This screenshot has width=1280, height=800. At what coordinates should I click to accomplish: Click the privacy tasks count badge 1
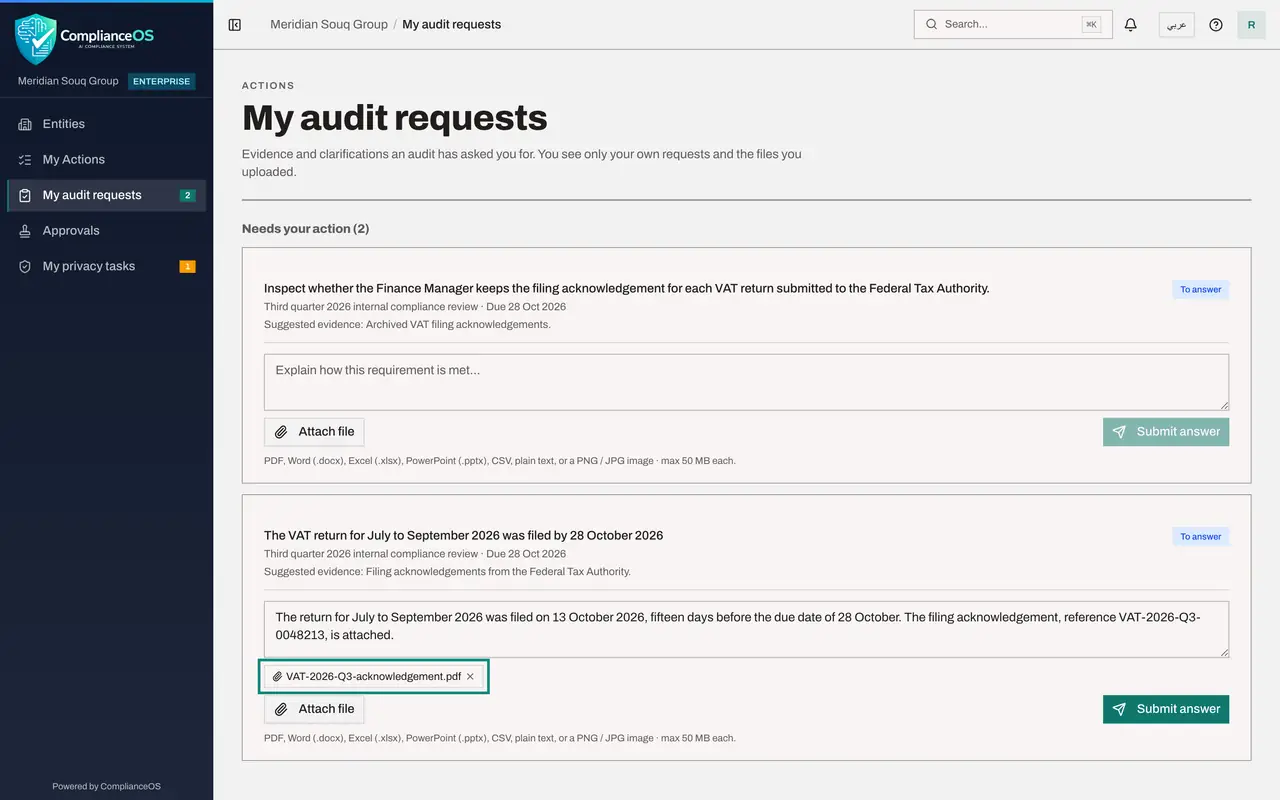click(x=187, y=266)
